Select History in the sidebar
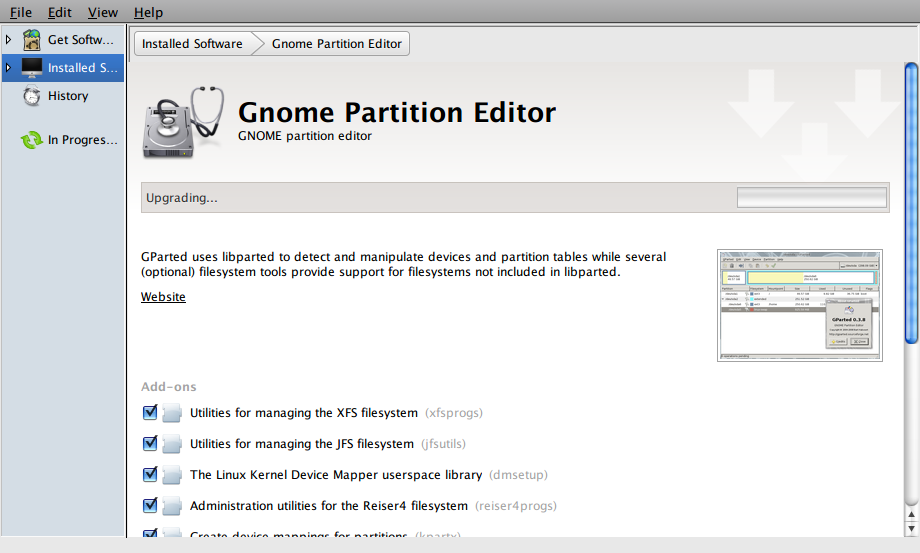The width and height of the screenshot is (920, 553). tap(63, 96)
